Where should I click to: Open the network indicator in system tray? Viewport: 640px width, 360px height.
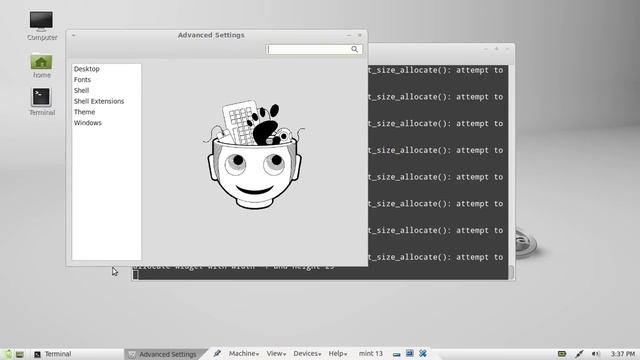tap(579, 354)
